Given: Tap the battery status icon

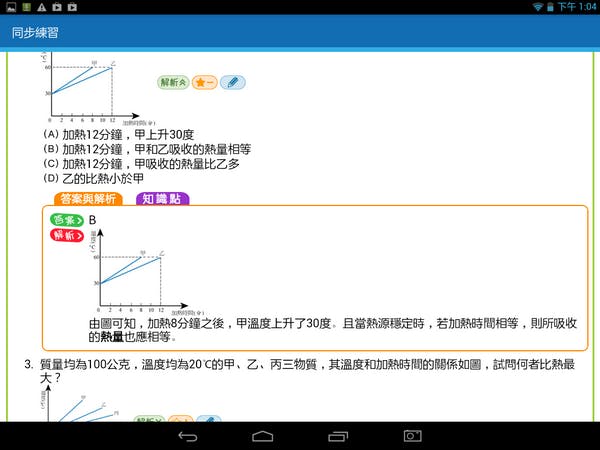Looking at the screenshot, I should [x=550, y=7].
